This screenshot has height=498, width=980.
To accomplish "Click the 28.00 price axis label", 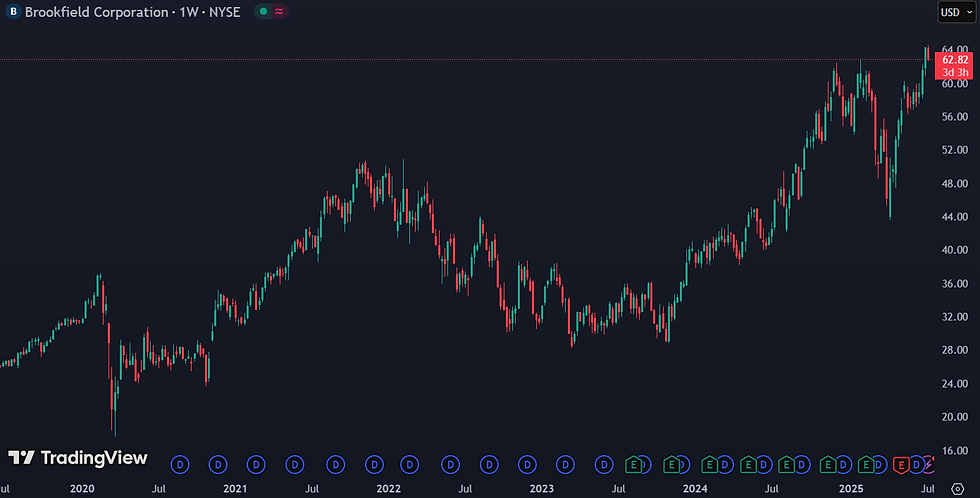I will click(x=954, y=350).
